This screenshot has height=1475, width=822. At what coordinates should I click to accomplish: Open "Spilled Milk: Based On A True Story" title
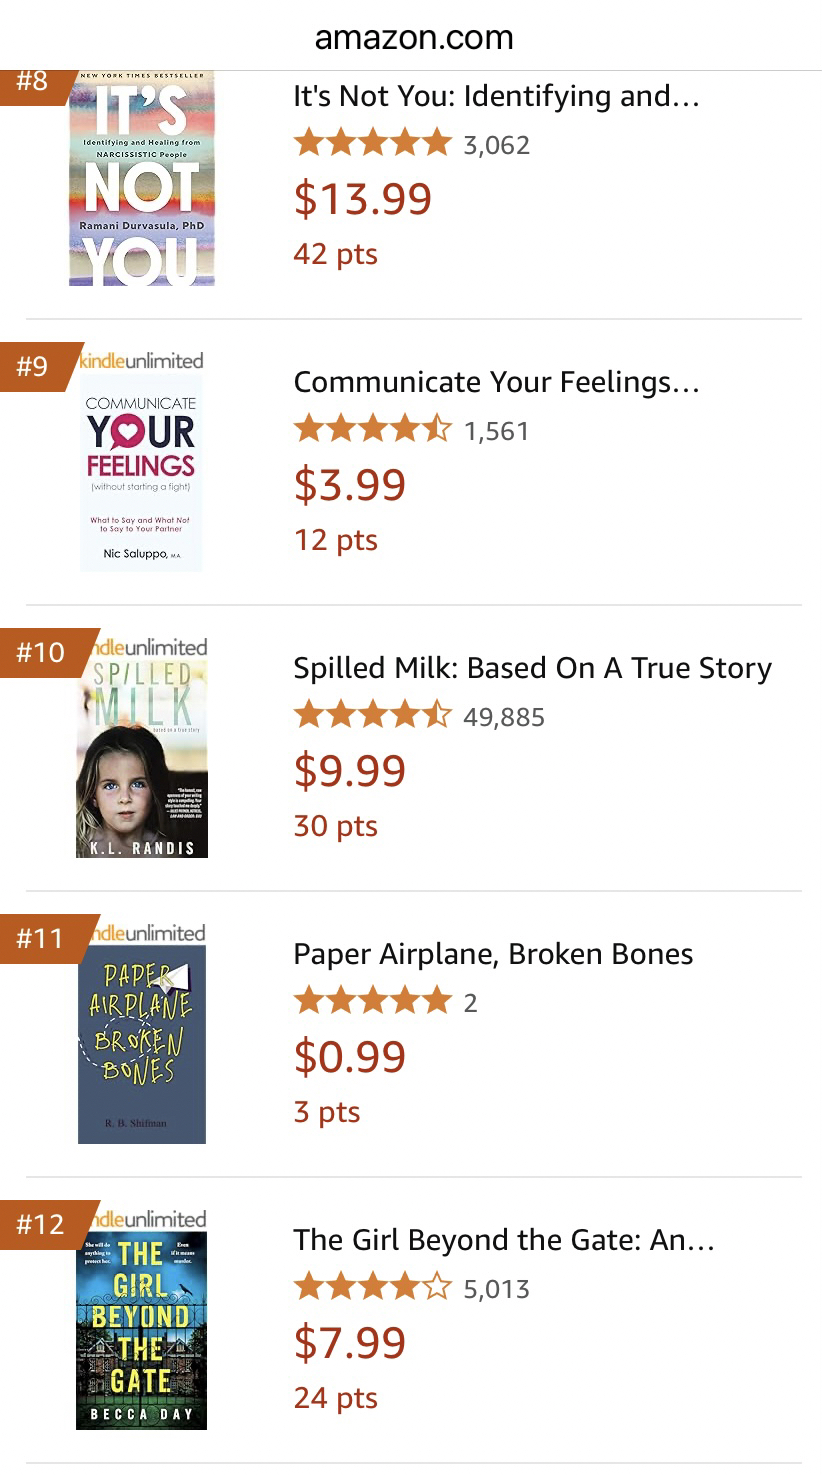point(532,668)
